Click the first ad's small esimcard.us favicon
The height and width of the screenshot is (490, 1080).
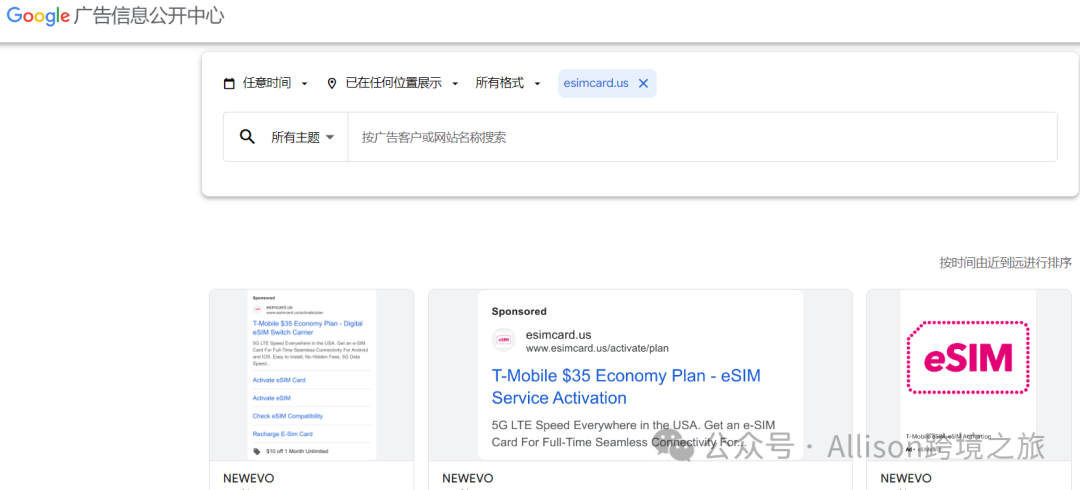click(x=257, y=309)
